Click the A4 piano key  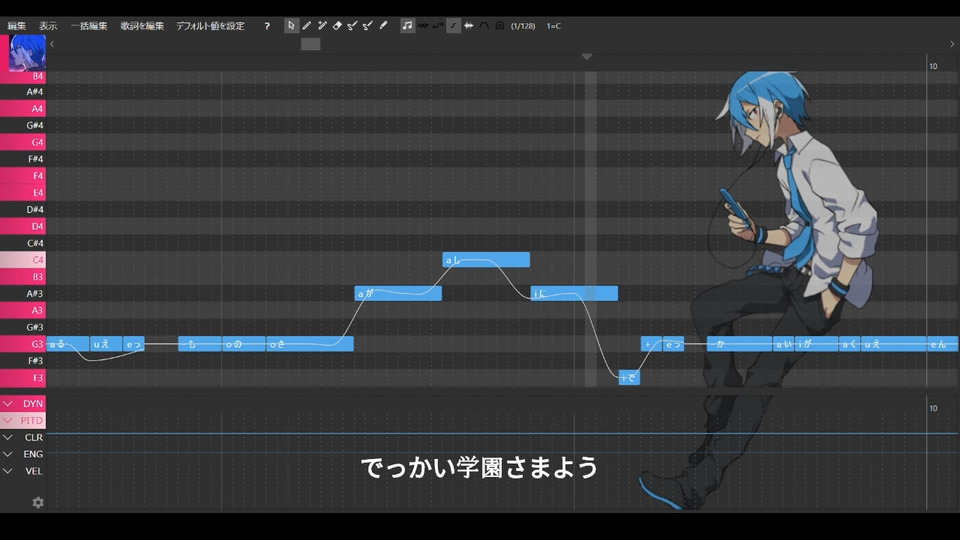23,108
